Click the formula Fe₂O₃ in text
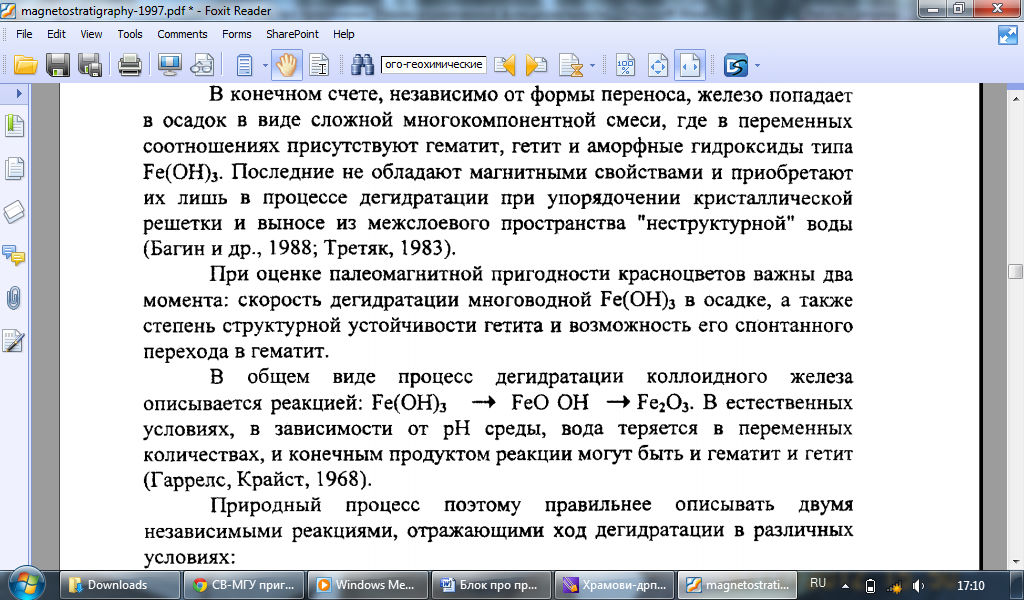Image resolution: width=1024 pixels, height=600 pixels. (663, 403)
